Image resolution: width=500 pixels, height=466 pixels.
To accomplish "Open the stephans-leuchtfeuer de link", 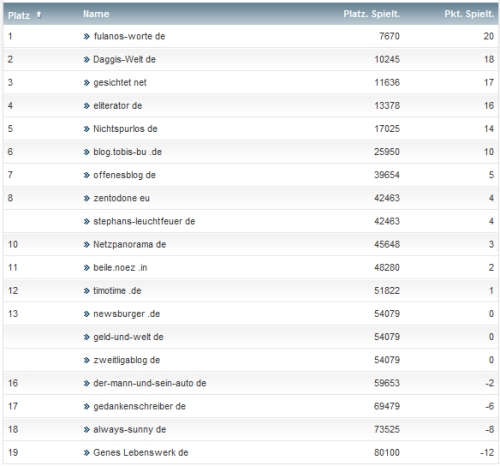I will [144, 221].
